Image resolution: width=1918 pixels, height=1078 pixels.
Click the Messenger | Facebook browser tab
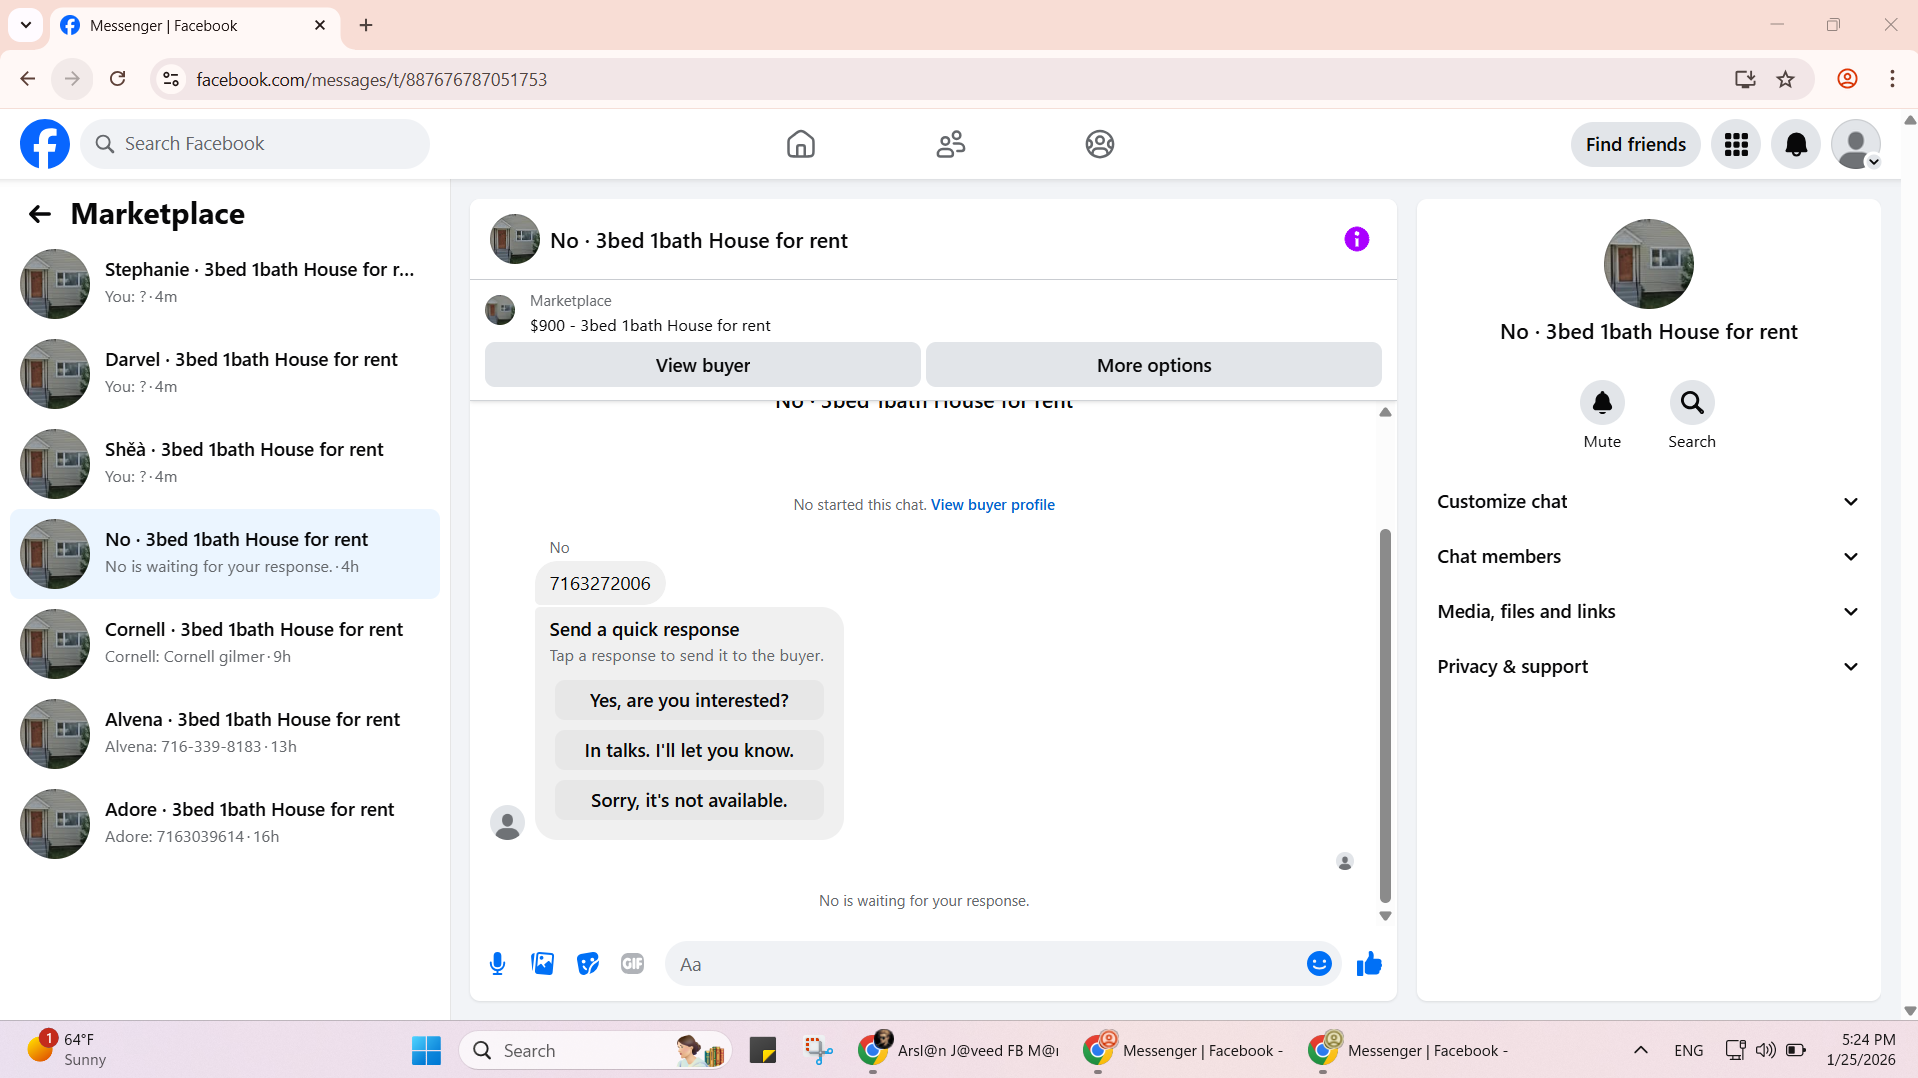pyautogui.click(x=194, y=25)
